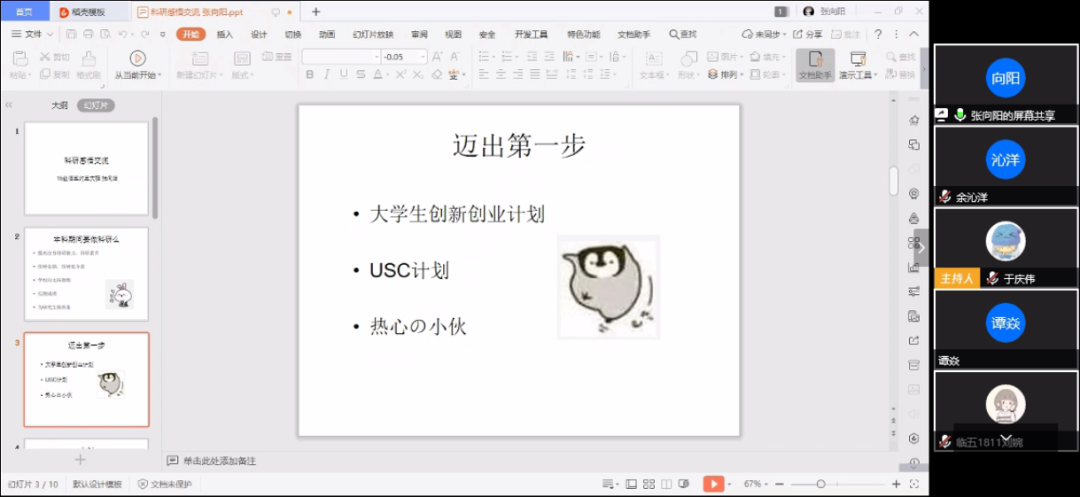Increase font size with the larger A icon

click(x=437, y=57)
